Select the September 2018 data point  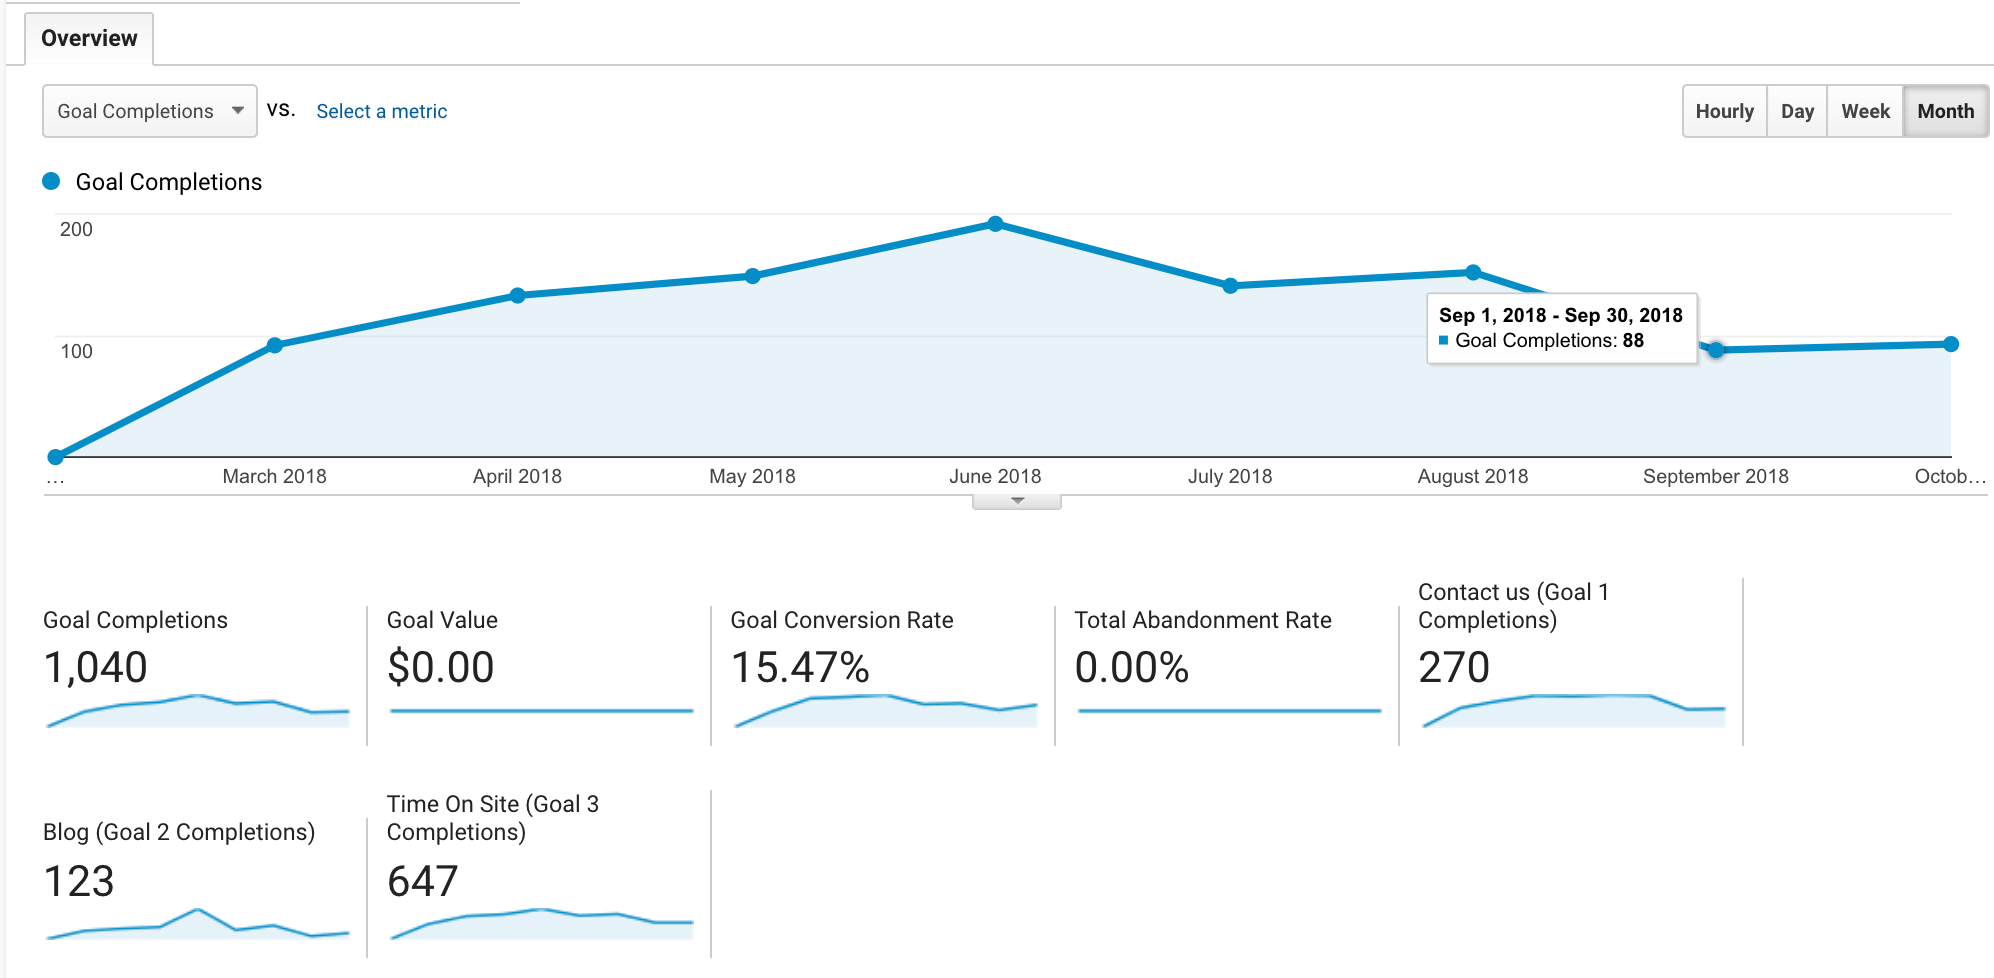(x=1716, y=350)
